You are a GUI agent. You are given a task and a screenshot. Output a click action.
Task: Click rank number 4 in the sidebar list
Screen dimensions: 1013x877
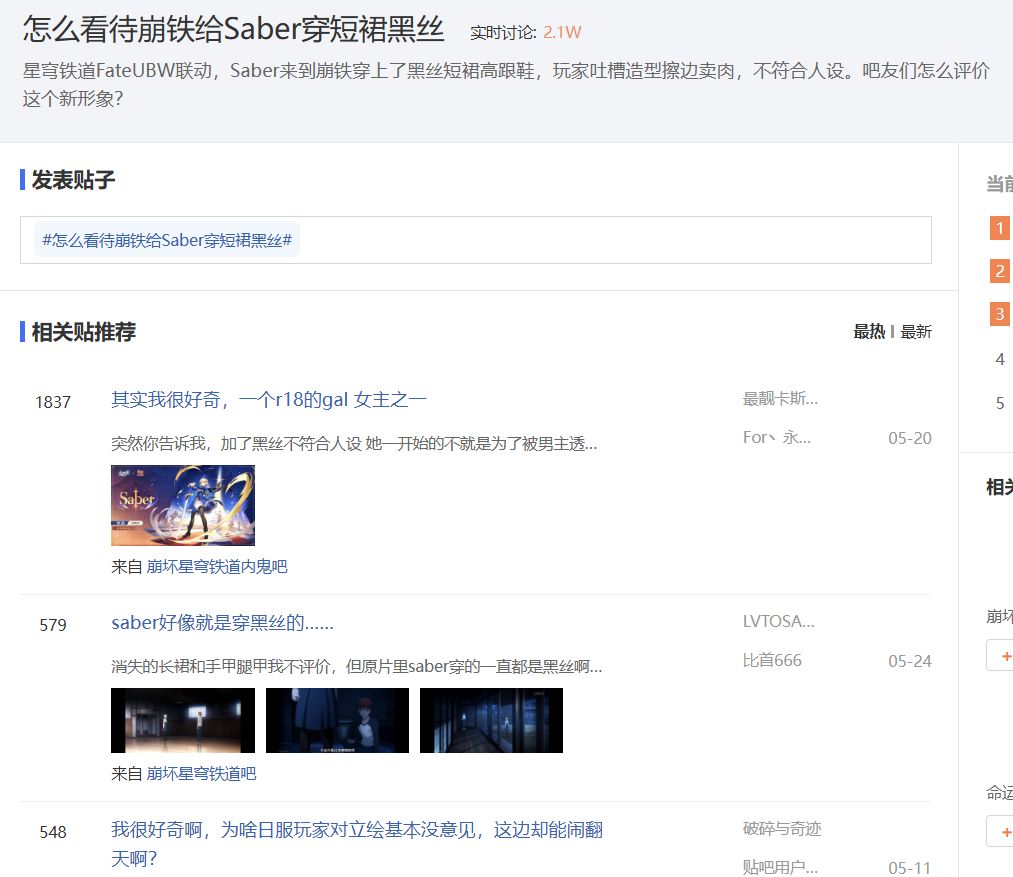[999, 359]
